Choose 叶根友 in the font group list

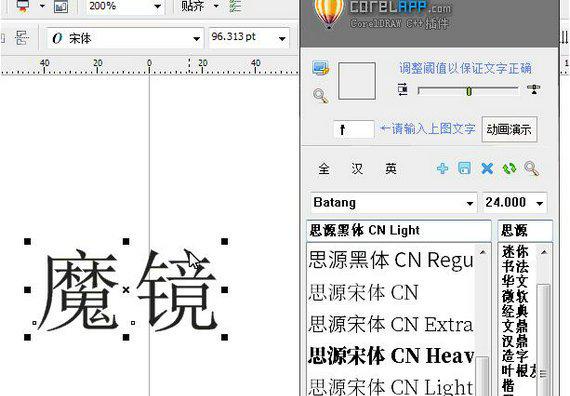coord(519,371)
